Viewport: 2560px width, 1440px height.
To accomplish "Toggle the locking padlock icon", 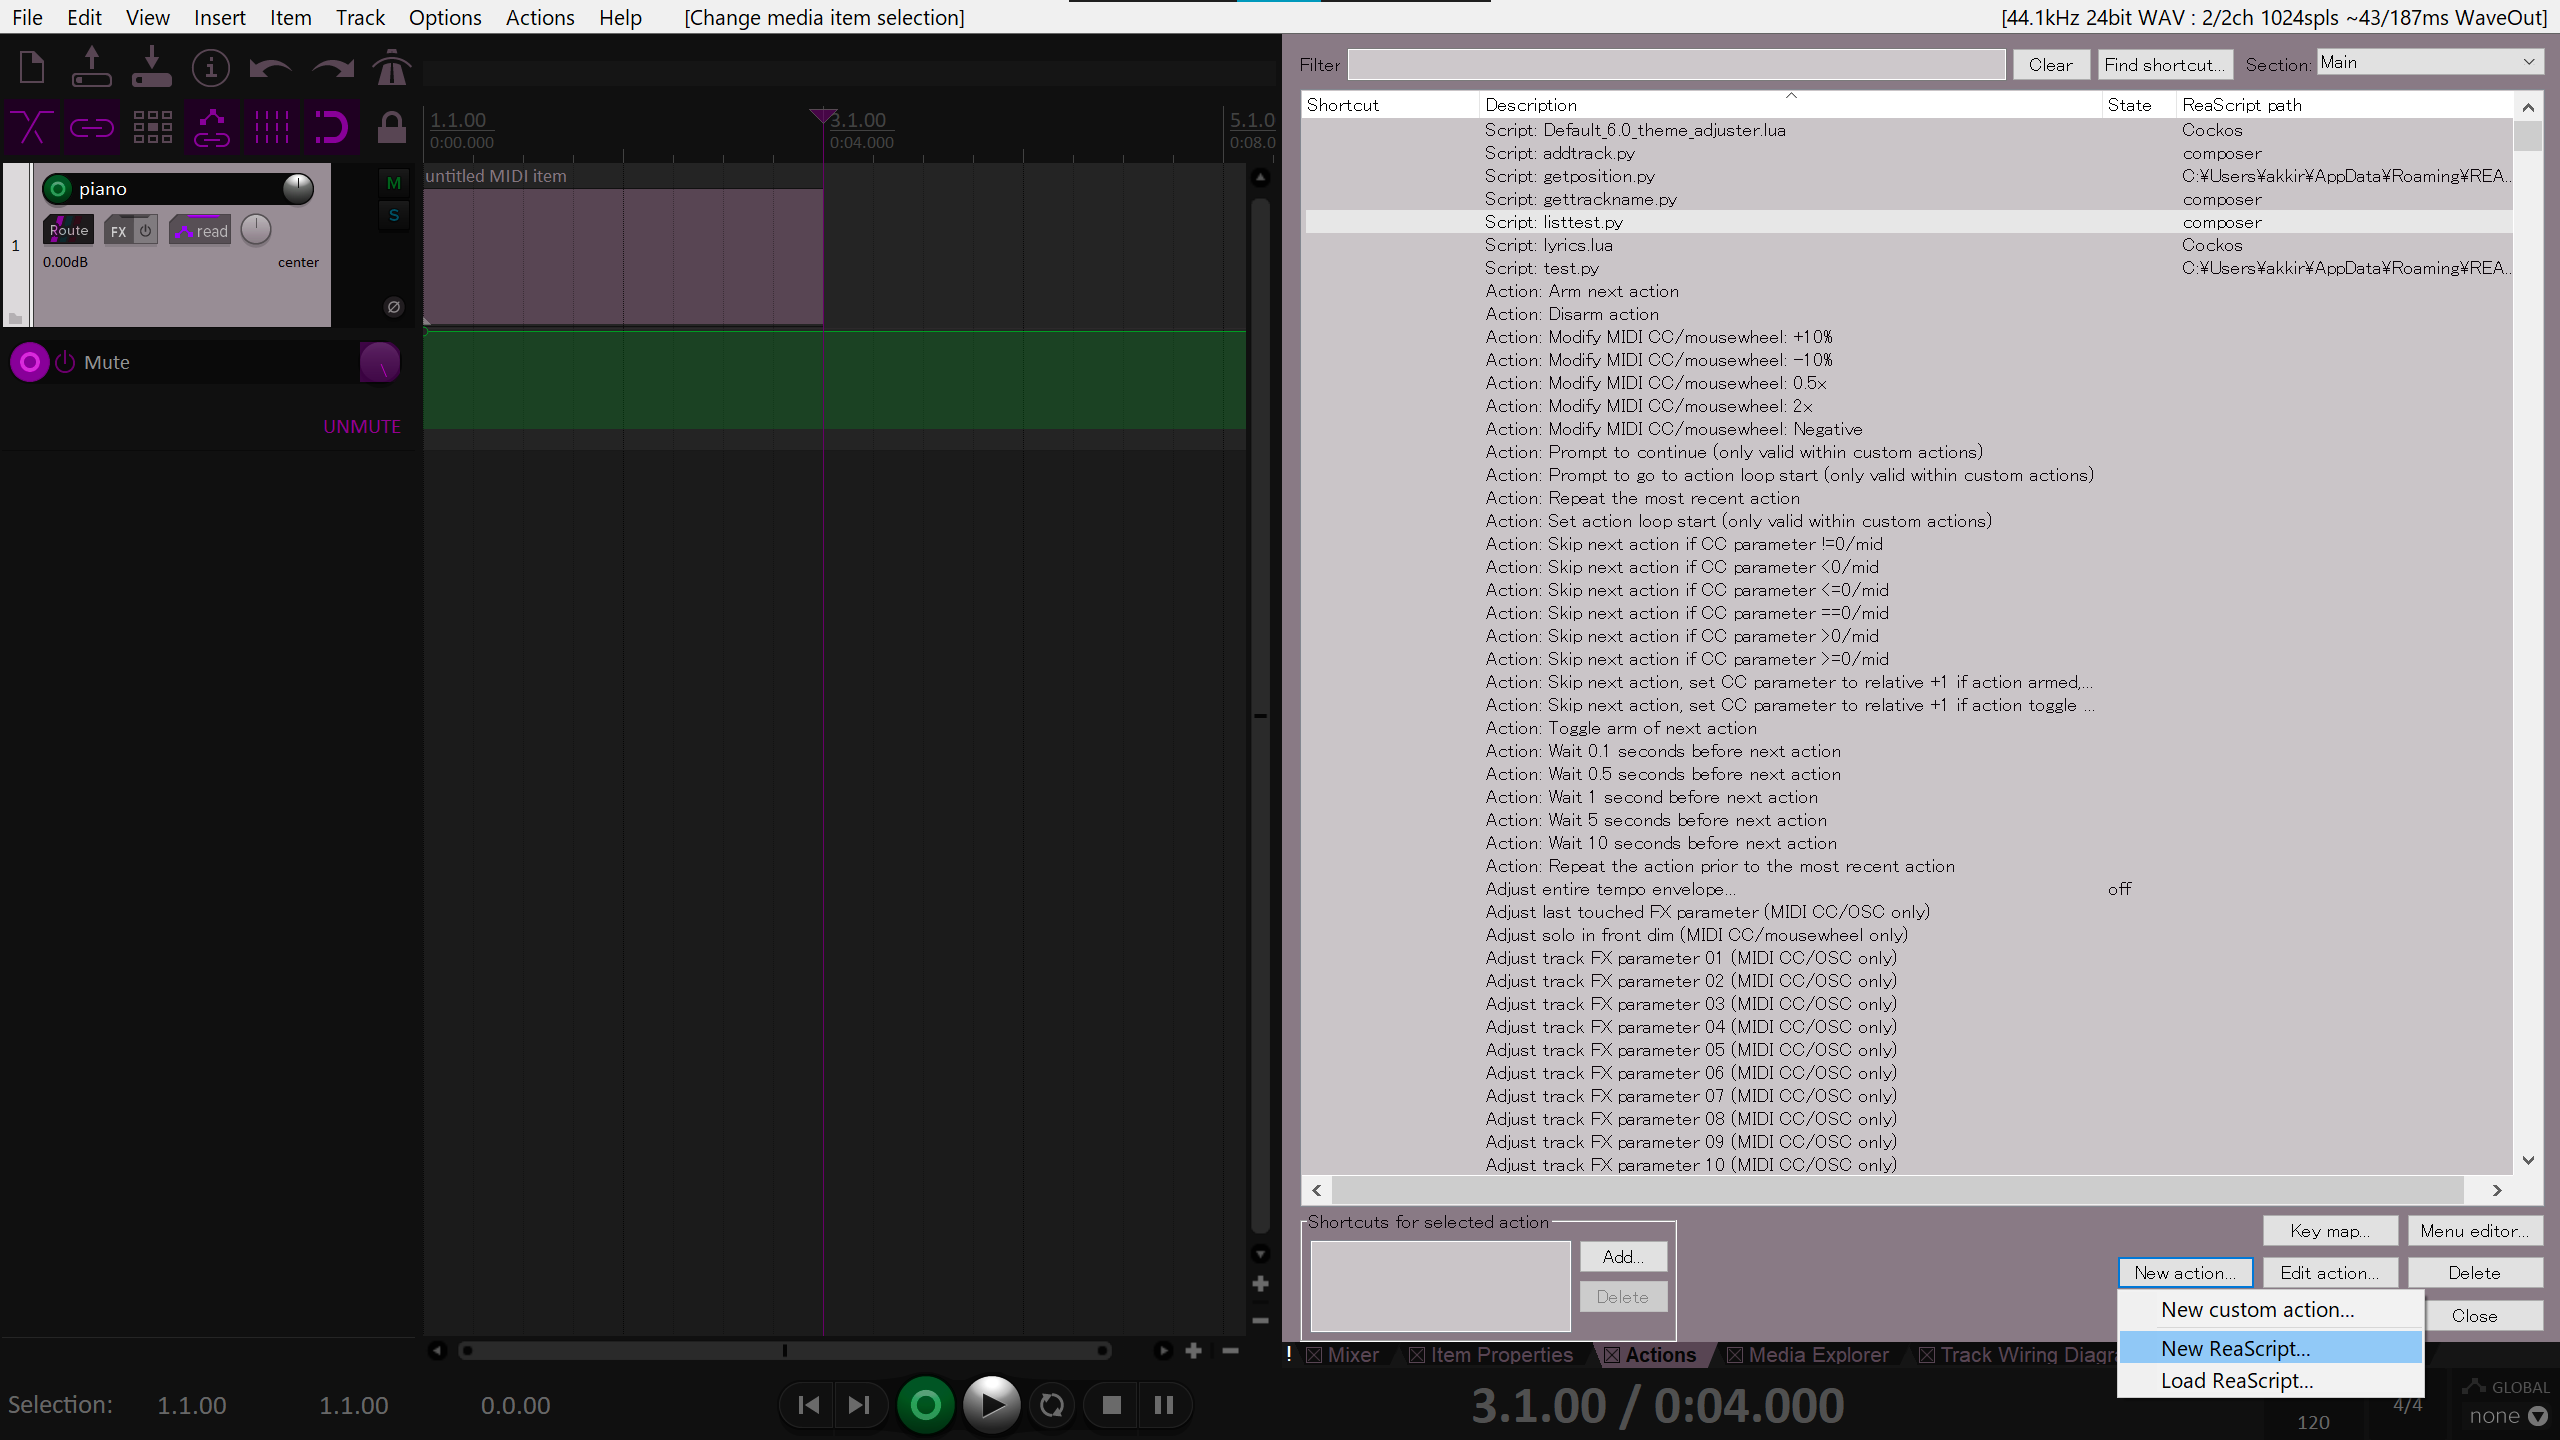I will (391, 128).
